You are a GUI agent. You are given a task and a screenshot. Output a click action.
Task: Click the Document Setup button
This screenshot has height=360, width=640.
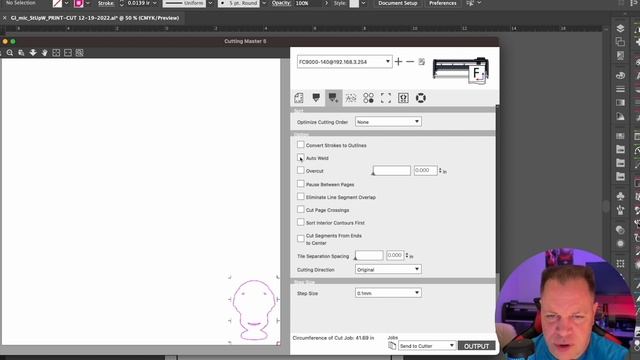[x=398, y=3]
